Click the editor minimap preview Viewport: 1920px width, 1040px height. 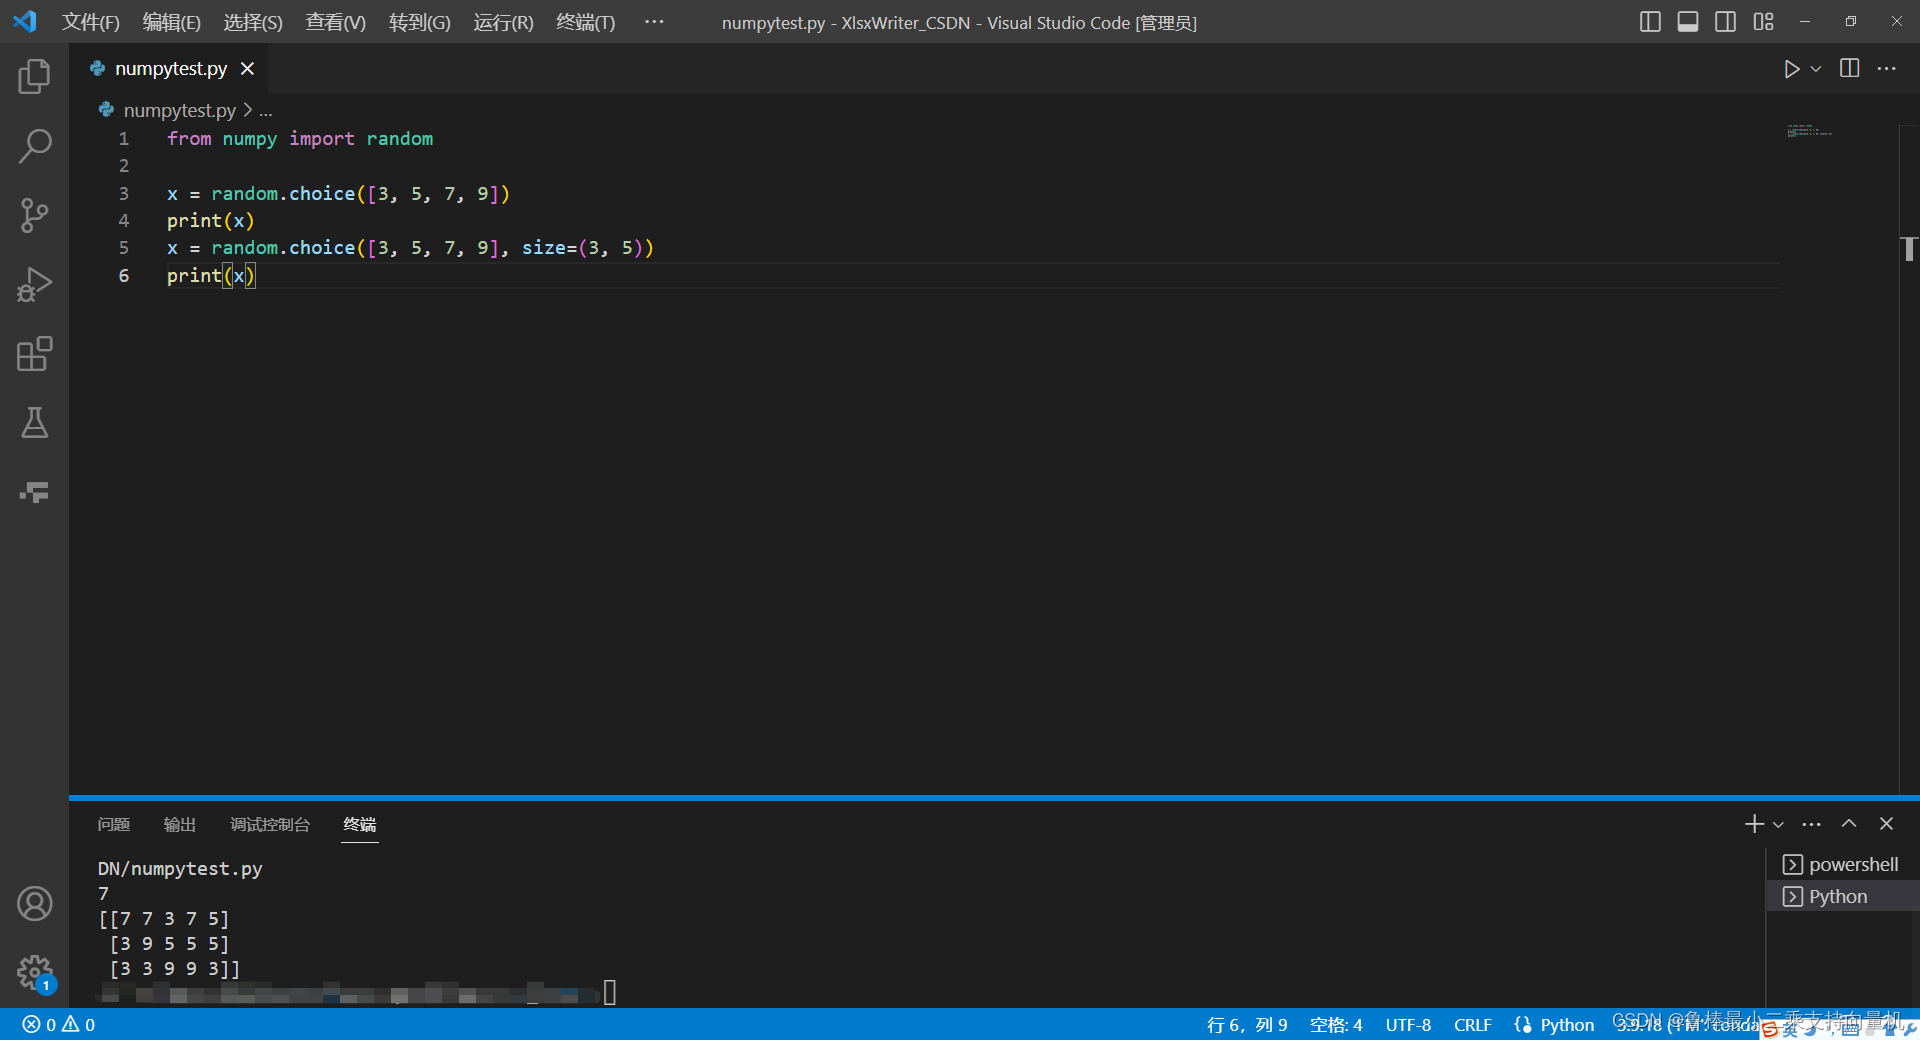(1810, 131)
